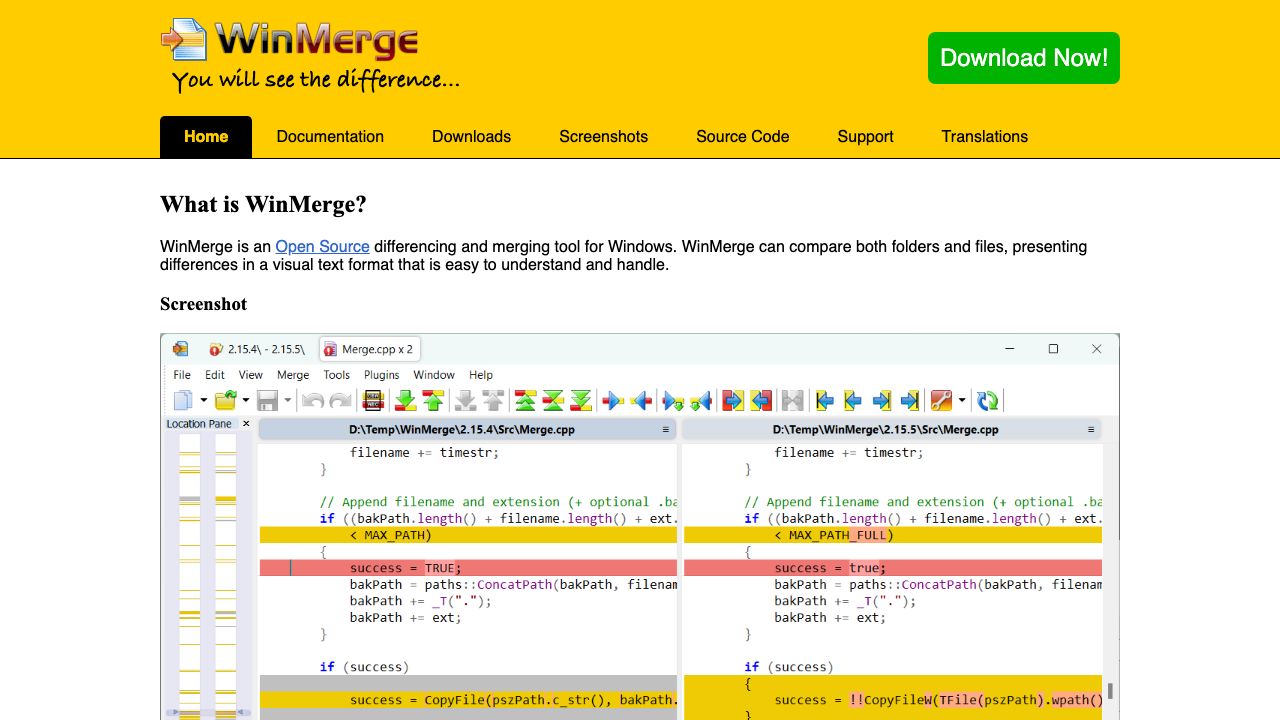Viewport: 1280px width, 720px height.
Task: Click the 'Location Pane' title label
Action: pos(199,424)
